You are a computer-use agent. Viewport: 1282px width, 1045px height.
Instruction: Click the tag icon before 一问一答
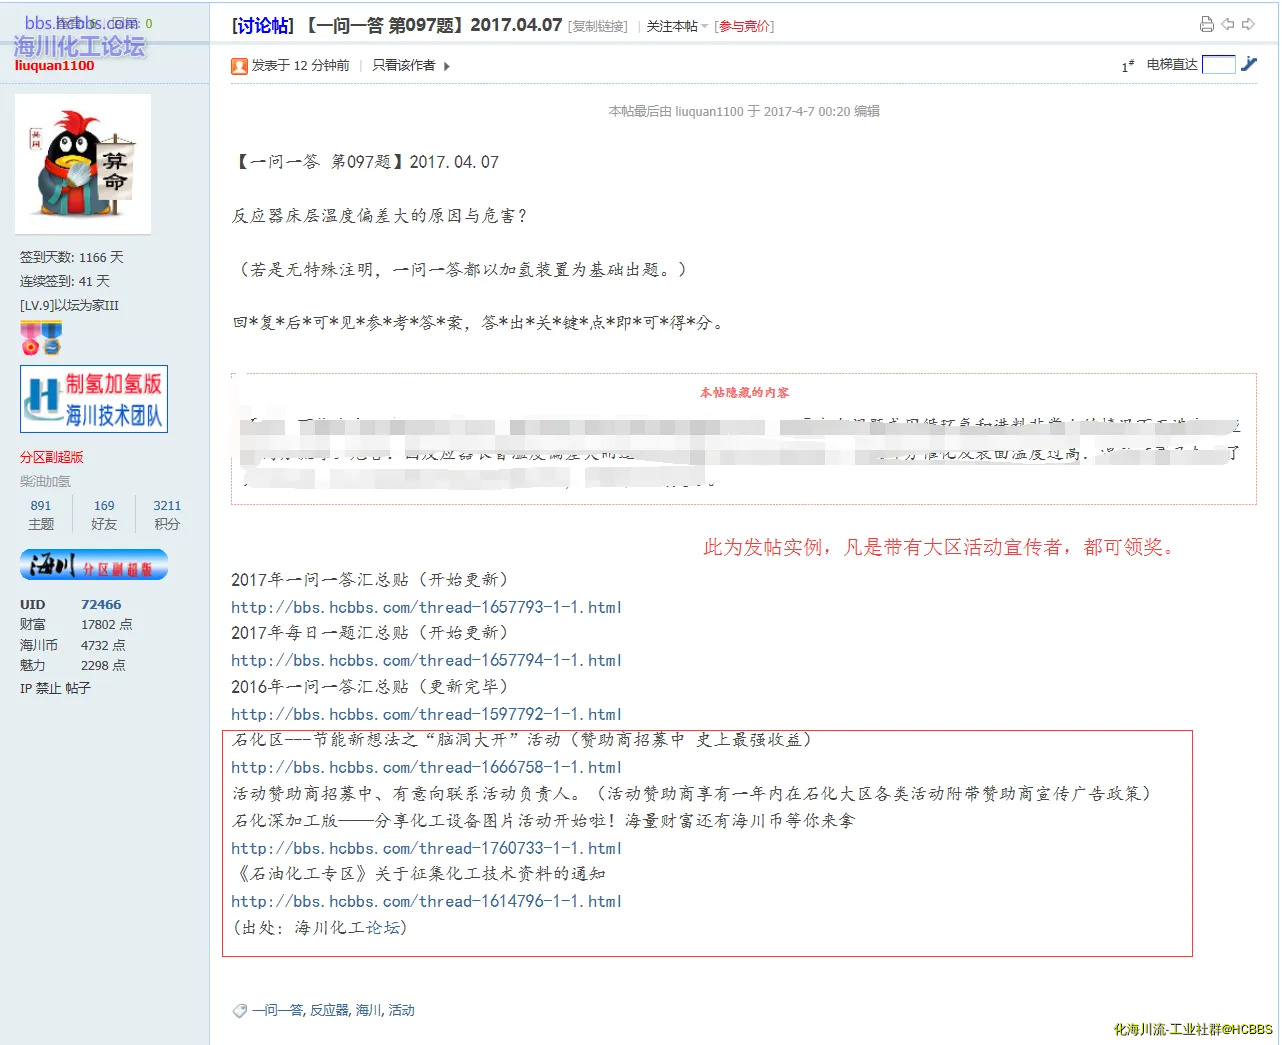click(239, 1011)
